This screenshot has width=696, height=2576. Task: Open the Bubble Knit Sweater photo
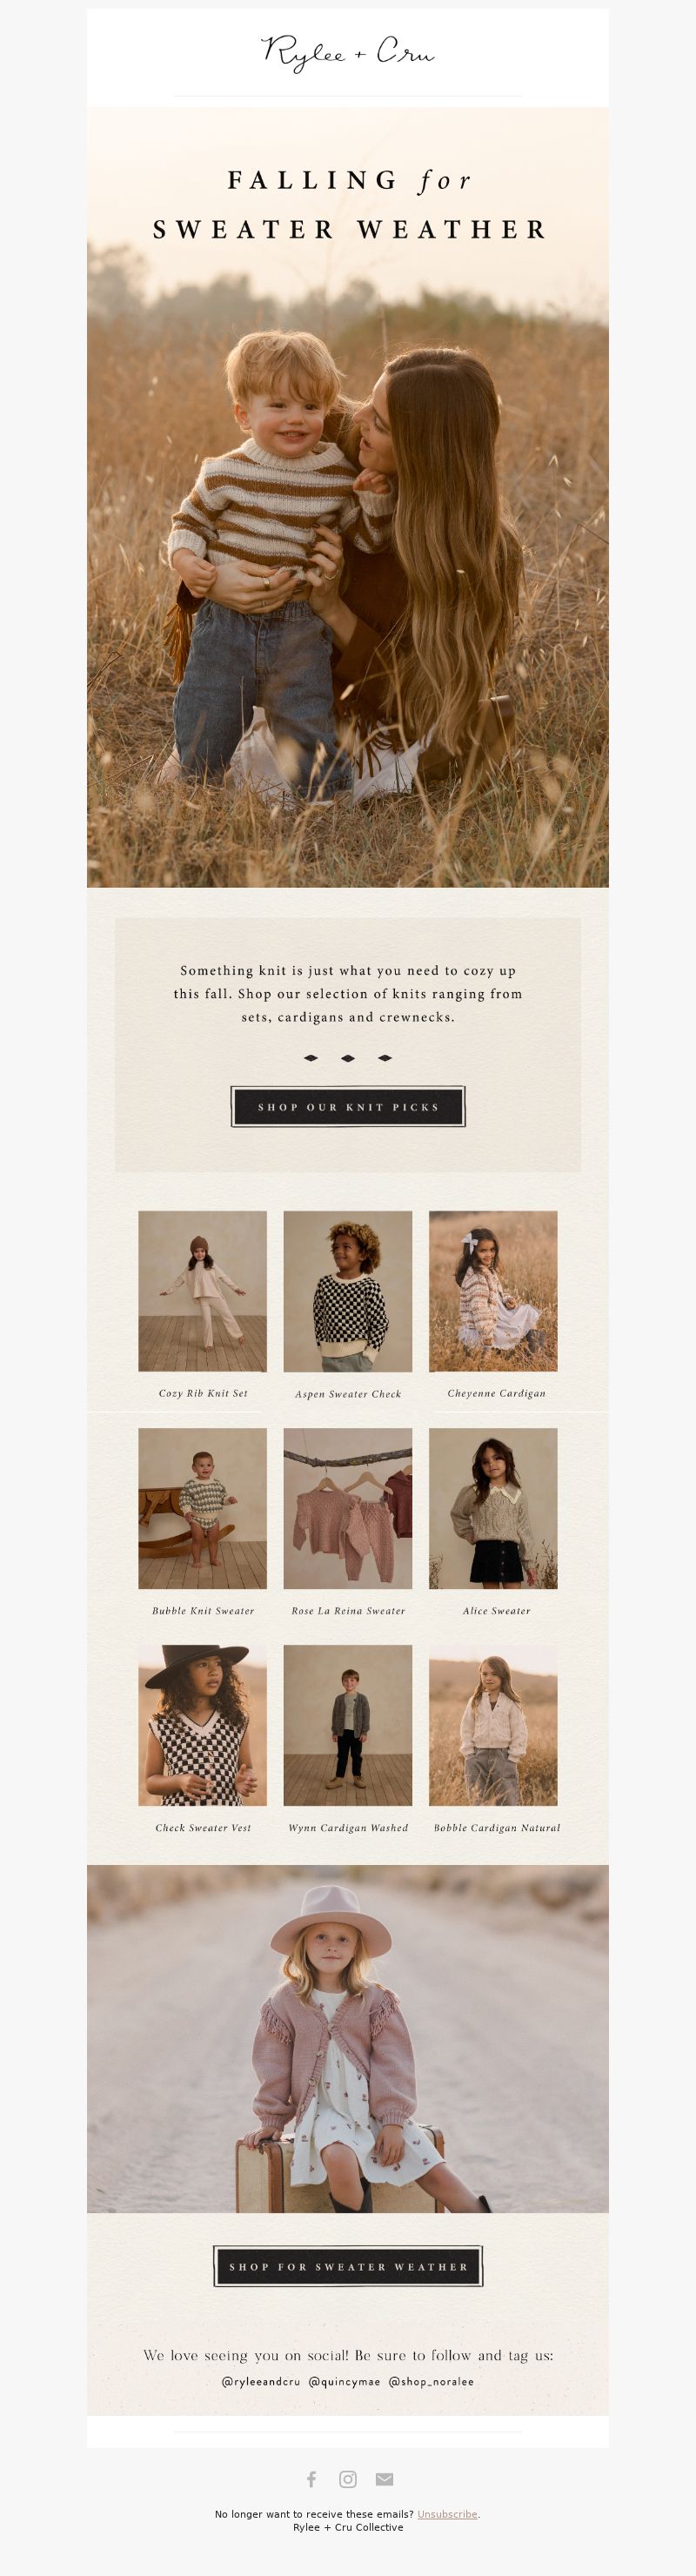pos(203,1508)
